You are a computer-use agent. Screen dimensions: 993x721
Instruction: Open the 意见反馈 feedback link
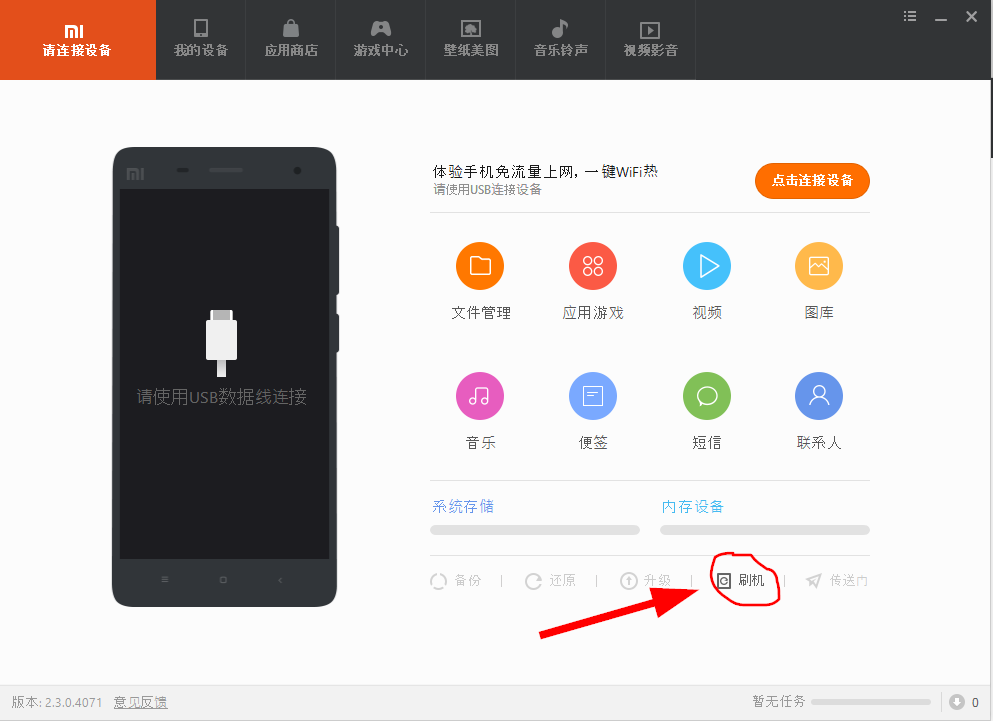pos(140,702)
